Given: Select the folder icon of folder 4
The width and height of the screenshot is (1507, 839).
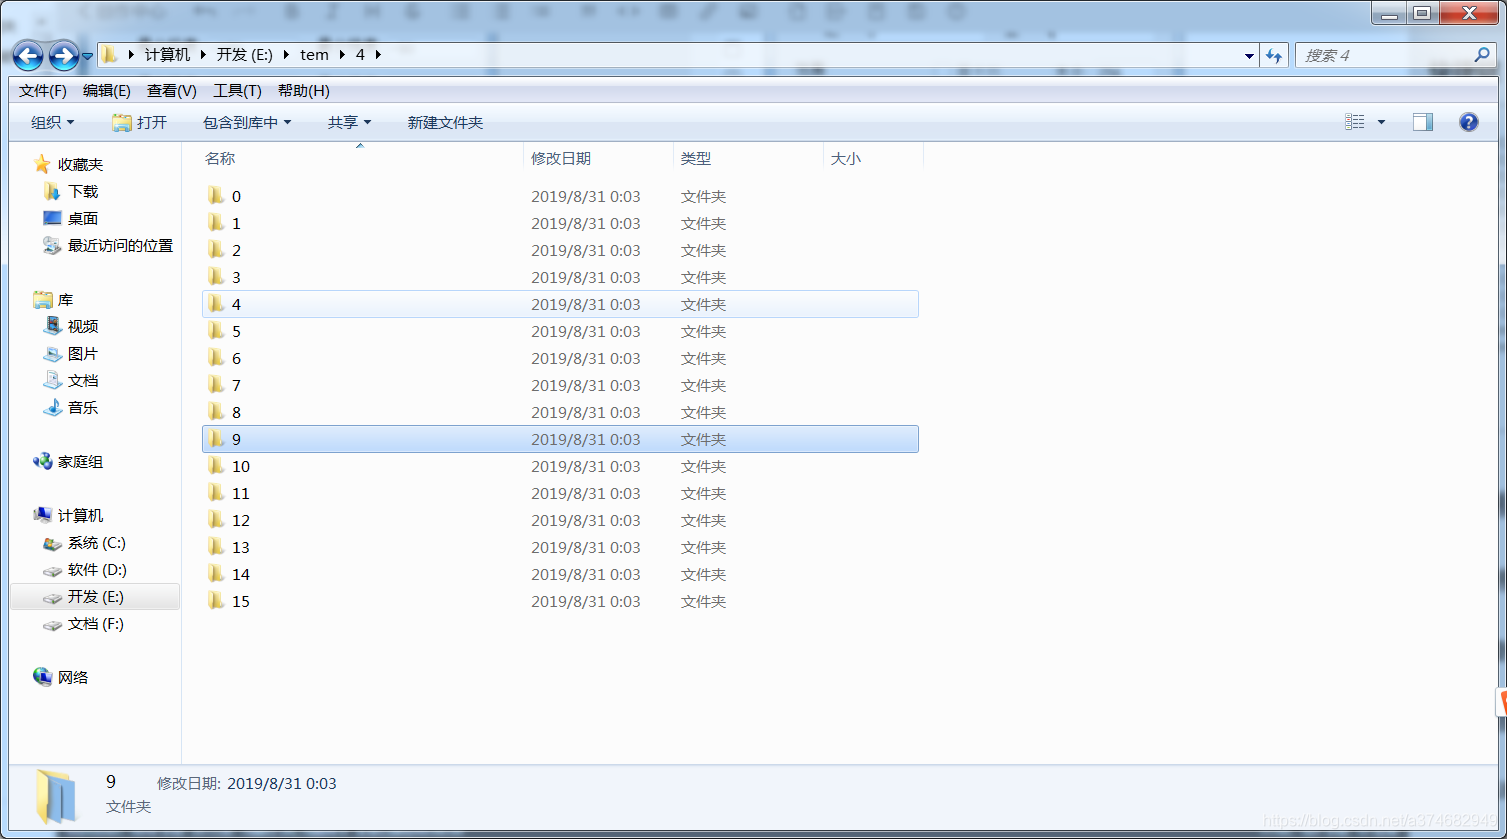Looking at the screenshot, I should [x=215, y=304].
